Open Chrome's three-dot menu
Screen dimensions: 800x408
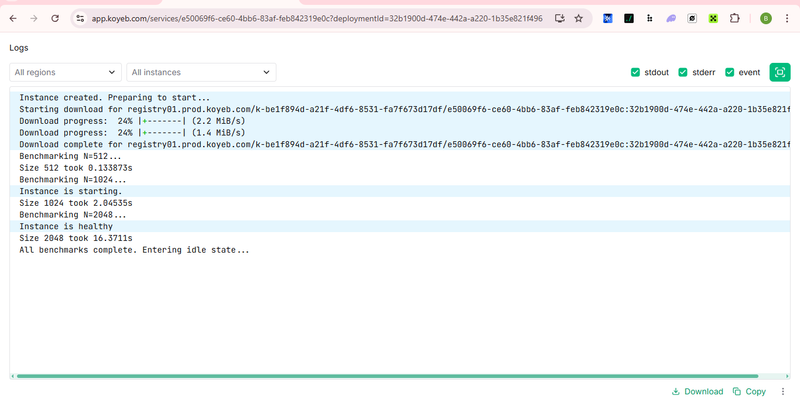click(787, 18)
